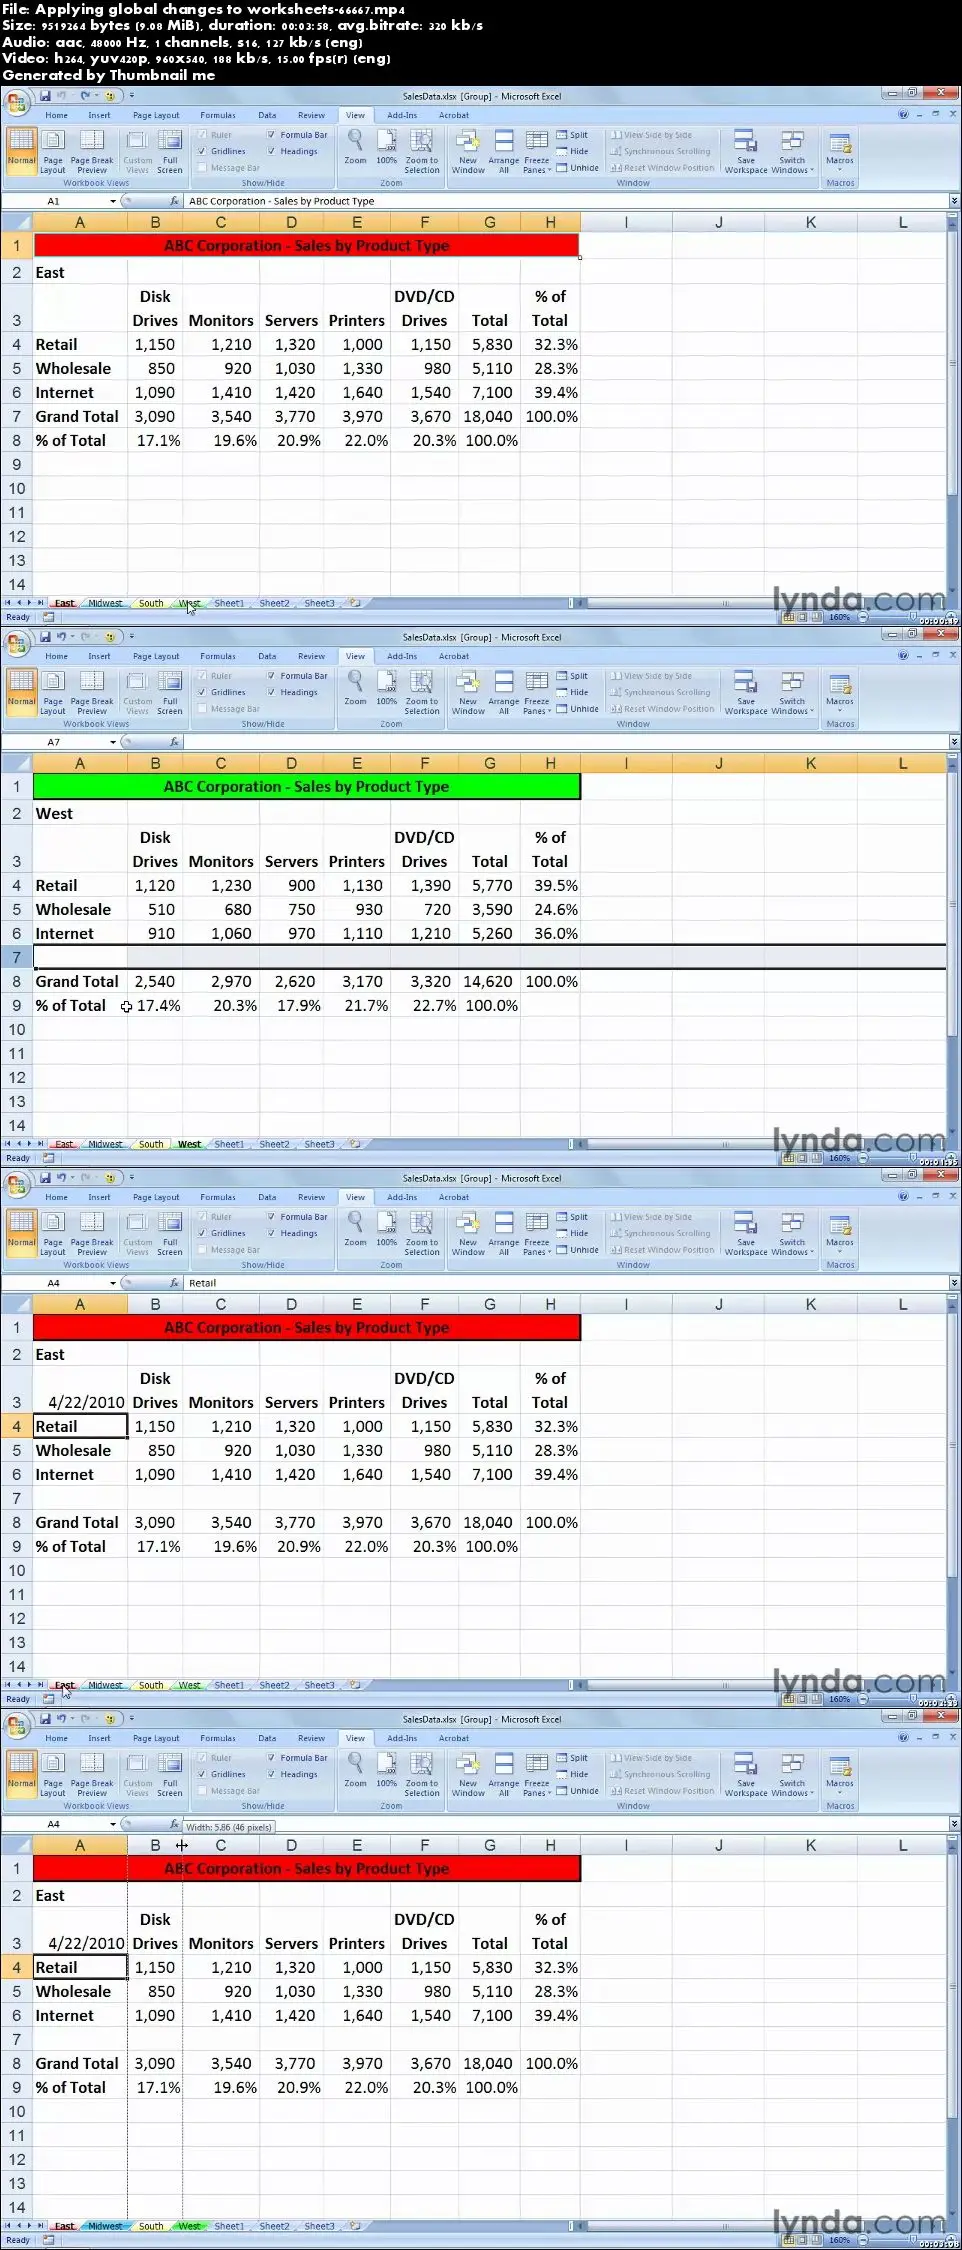
Task: Select the West sheet tab under the mouse pointer in the A1 frame
Action: point(190,603)
